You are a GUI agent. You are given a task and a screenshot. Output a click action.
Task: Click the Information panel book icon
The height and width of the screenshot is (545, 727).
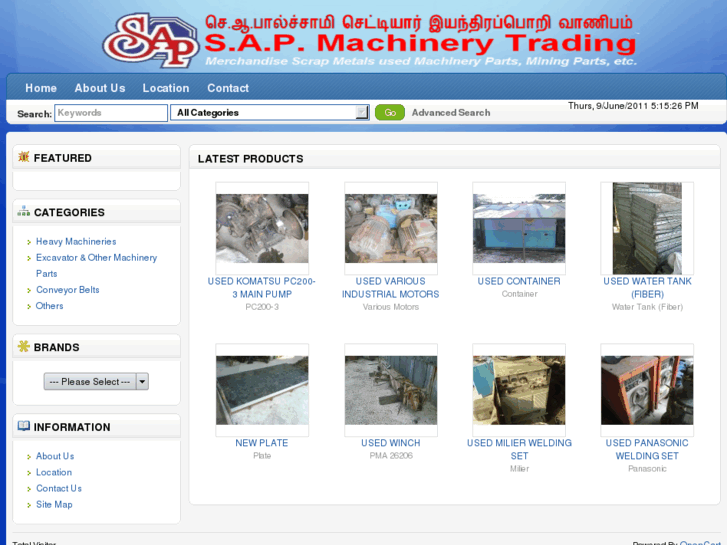[24, 426]
